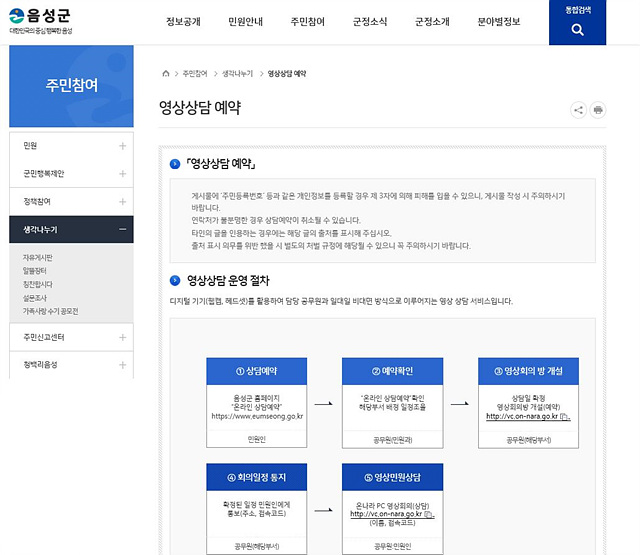Expand the 정책참여 sidebar section
640x555 pixels.
point(122,202)
